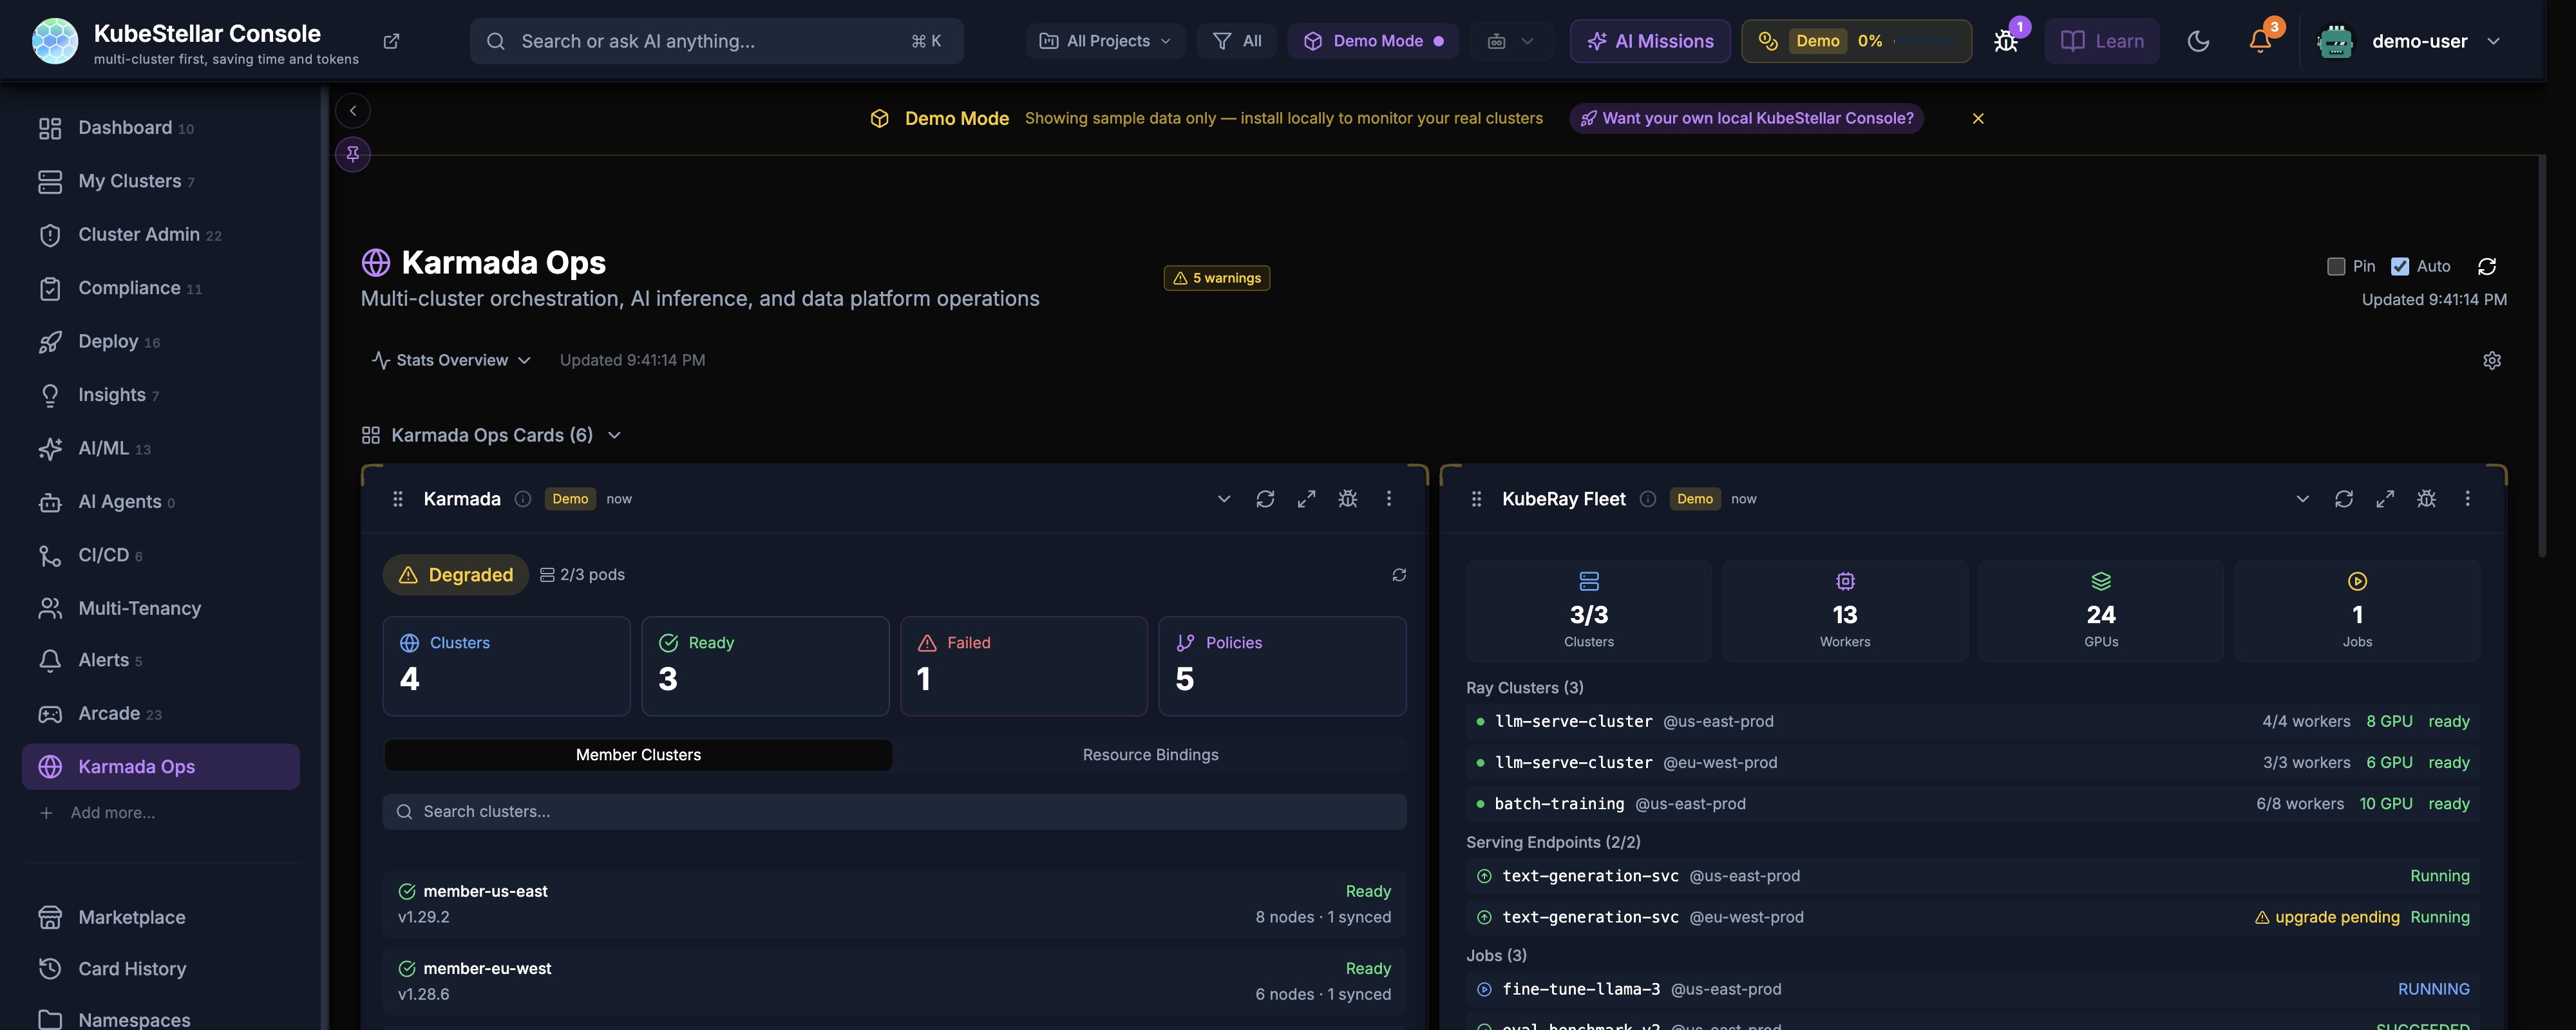This screenshot has height=1030, width=2576.
Task: Switch to the Resource Bindings tab
Action: point(1150,755)
